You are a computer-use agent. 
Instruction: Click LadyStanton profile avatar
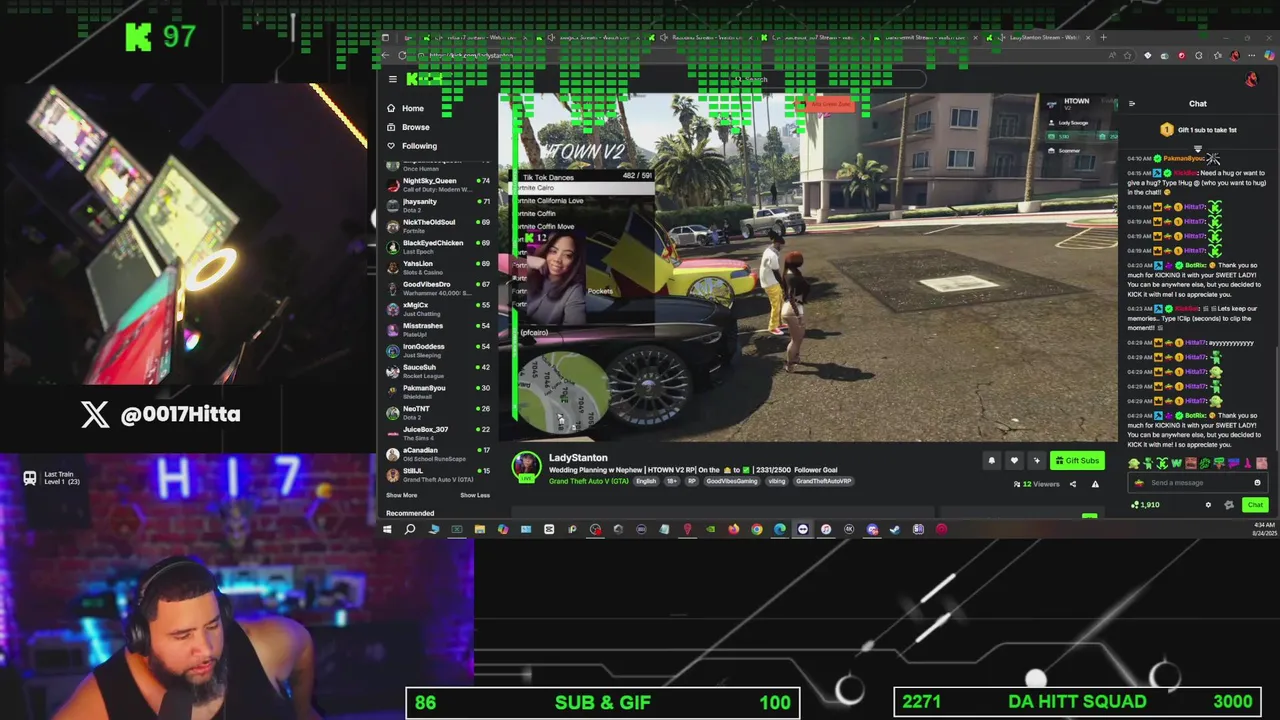coord(526,466)
